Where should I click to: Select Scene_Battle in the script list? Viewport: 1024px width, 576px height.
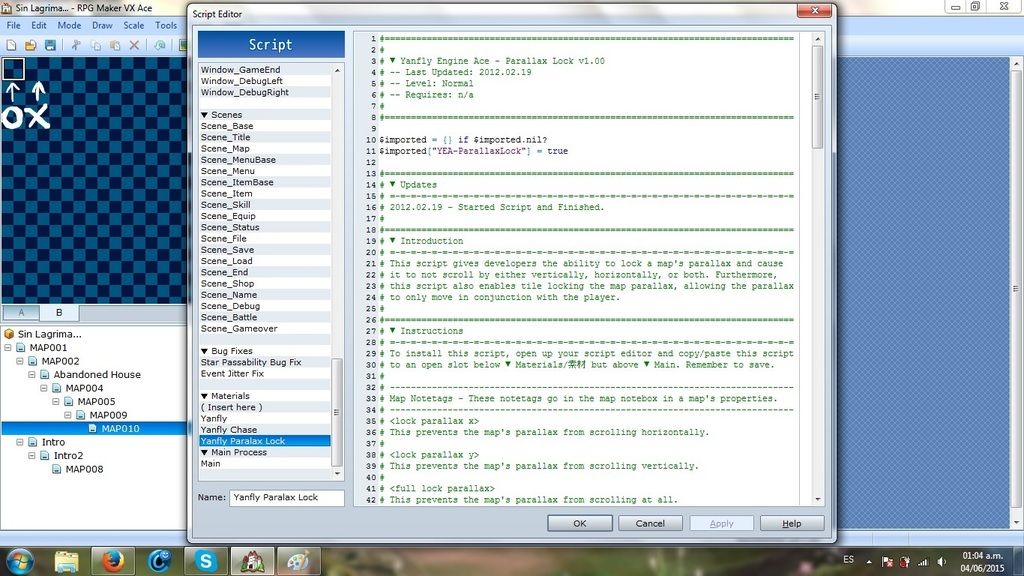point(228,317)
